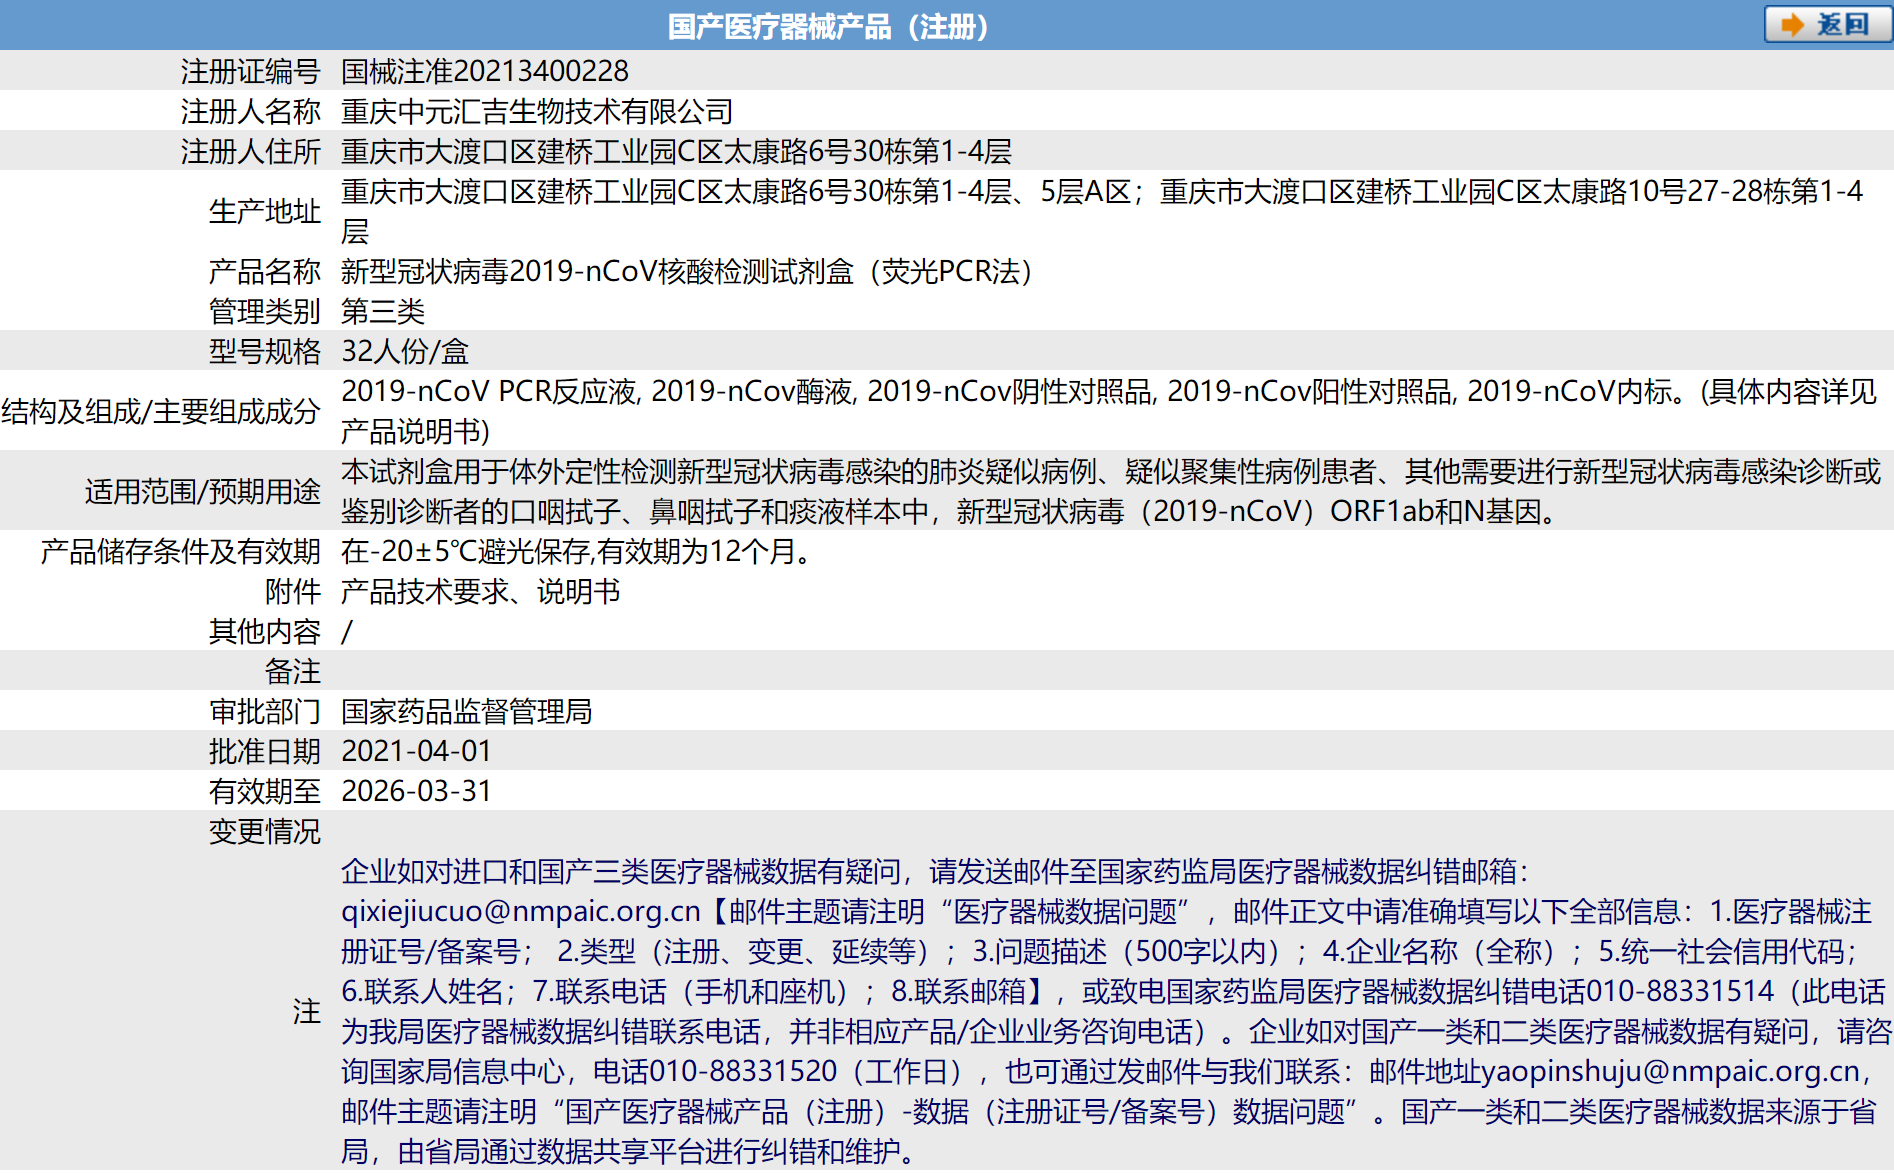Click the page title 国产医疗器械产品（注册）

[828, 26]
